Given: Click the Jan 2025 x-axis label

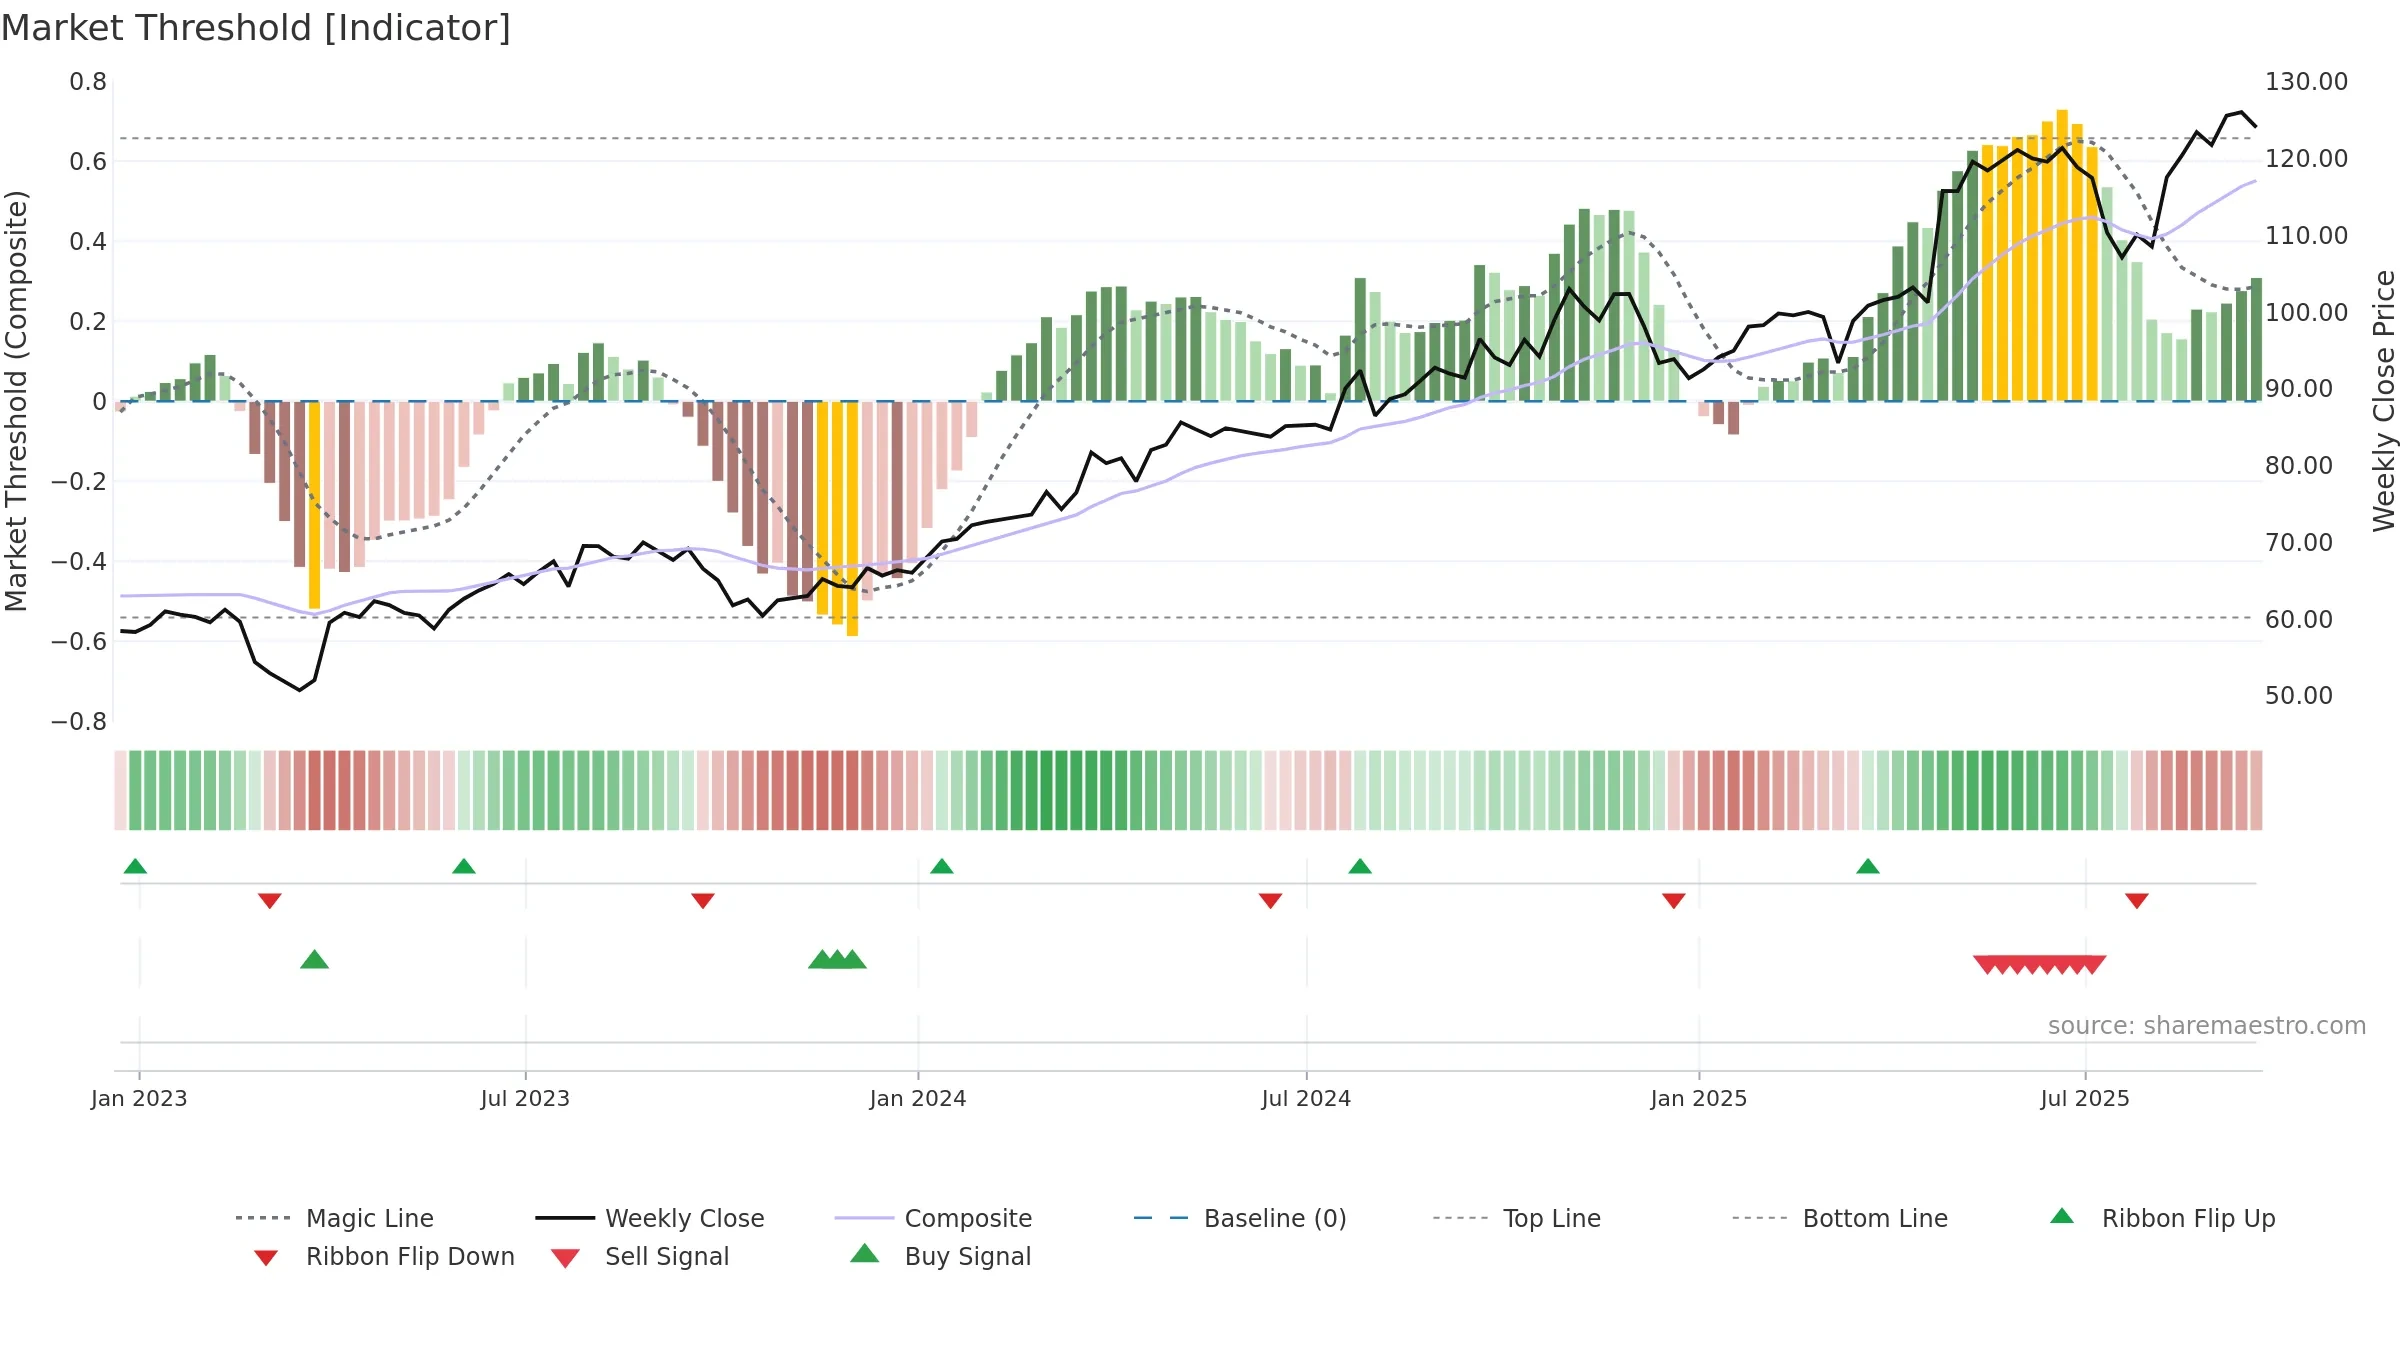Looking at the screenshot, I should [1699, 1098].
